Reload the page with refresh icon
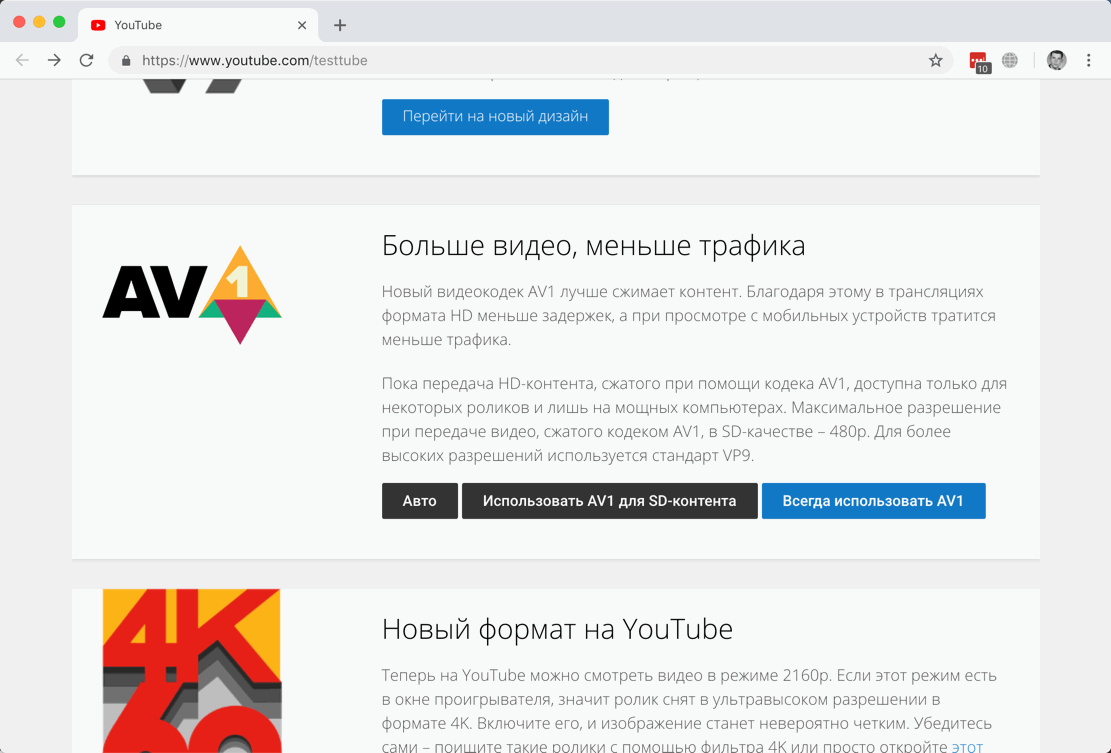 click(x=86, y=60)
